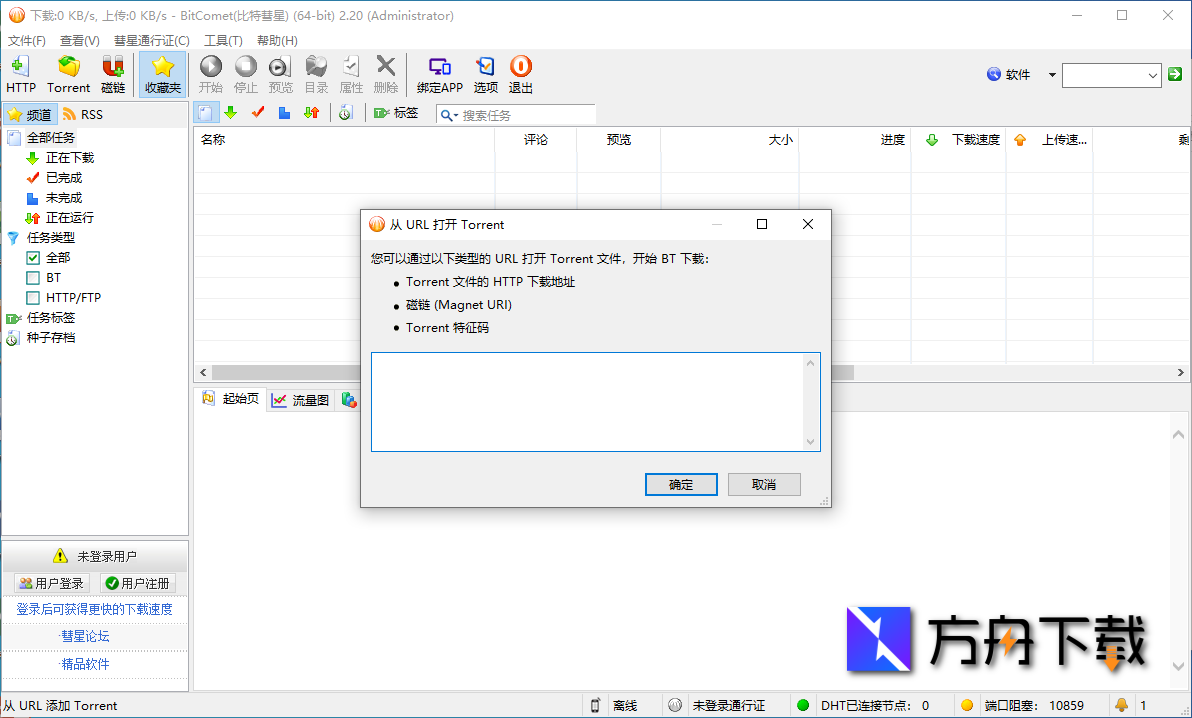Open the 搜索任务 search filter dropdown arrow
Image resolution: width=1192 pixels, height=718 pixels.
pyautogui.click(x=450, y=115)
